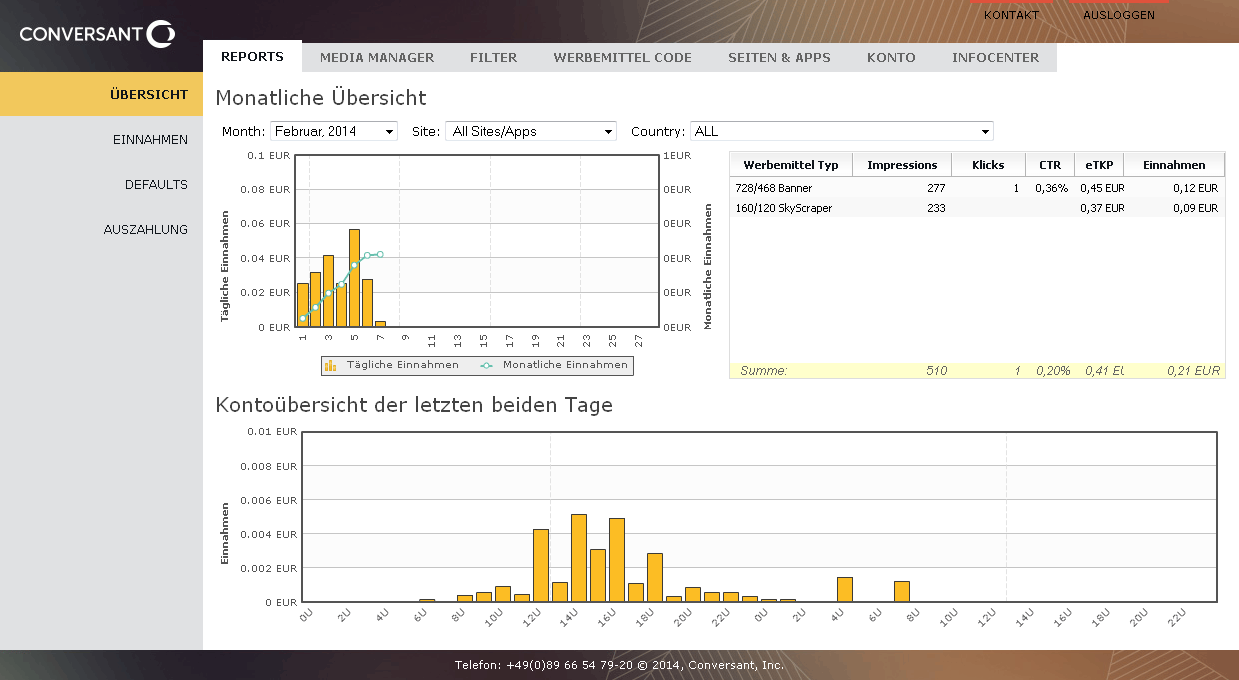
Task: Open the Country dropdown showing ALL
Action: 841,131
